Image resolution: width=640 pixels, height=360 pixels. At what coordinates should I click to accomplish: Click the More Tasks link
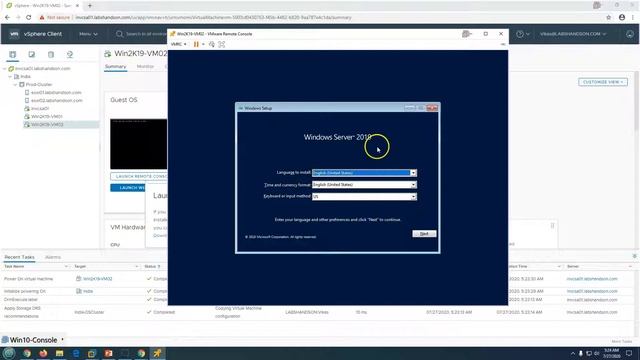622,341
